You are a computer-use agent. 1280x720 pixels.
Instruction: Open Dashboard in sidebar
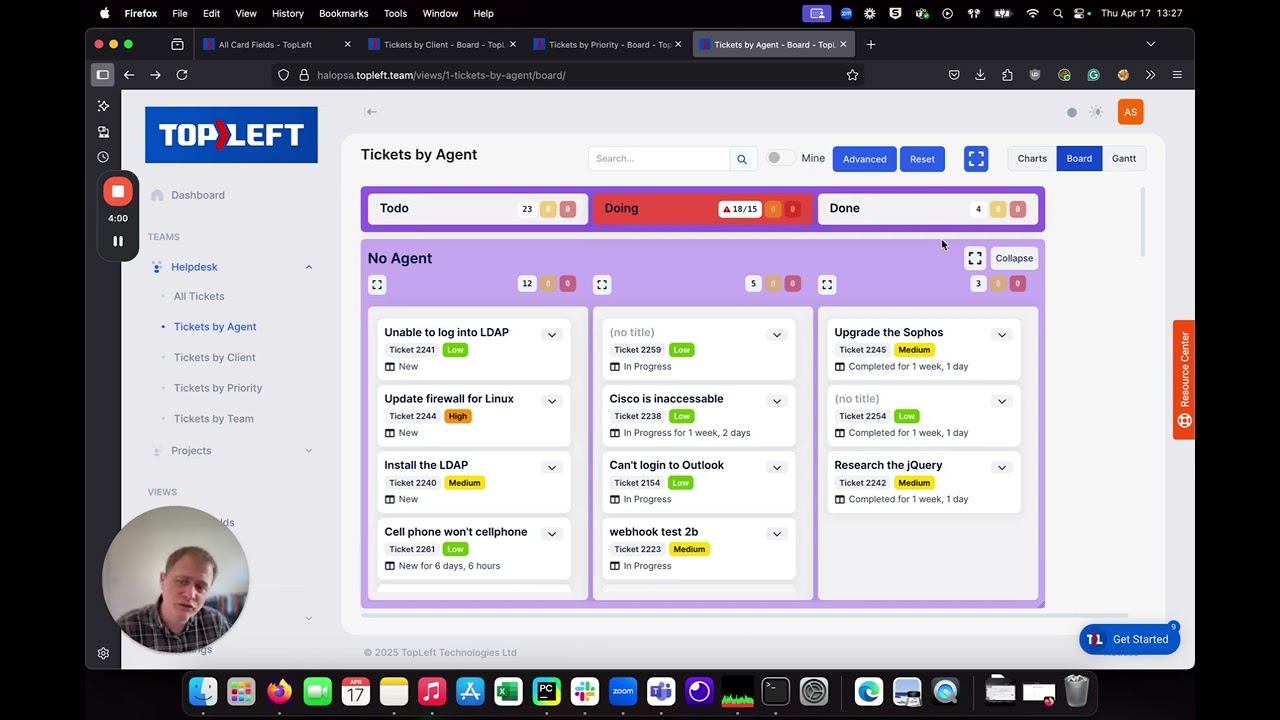coord(197,195)
